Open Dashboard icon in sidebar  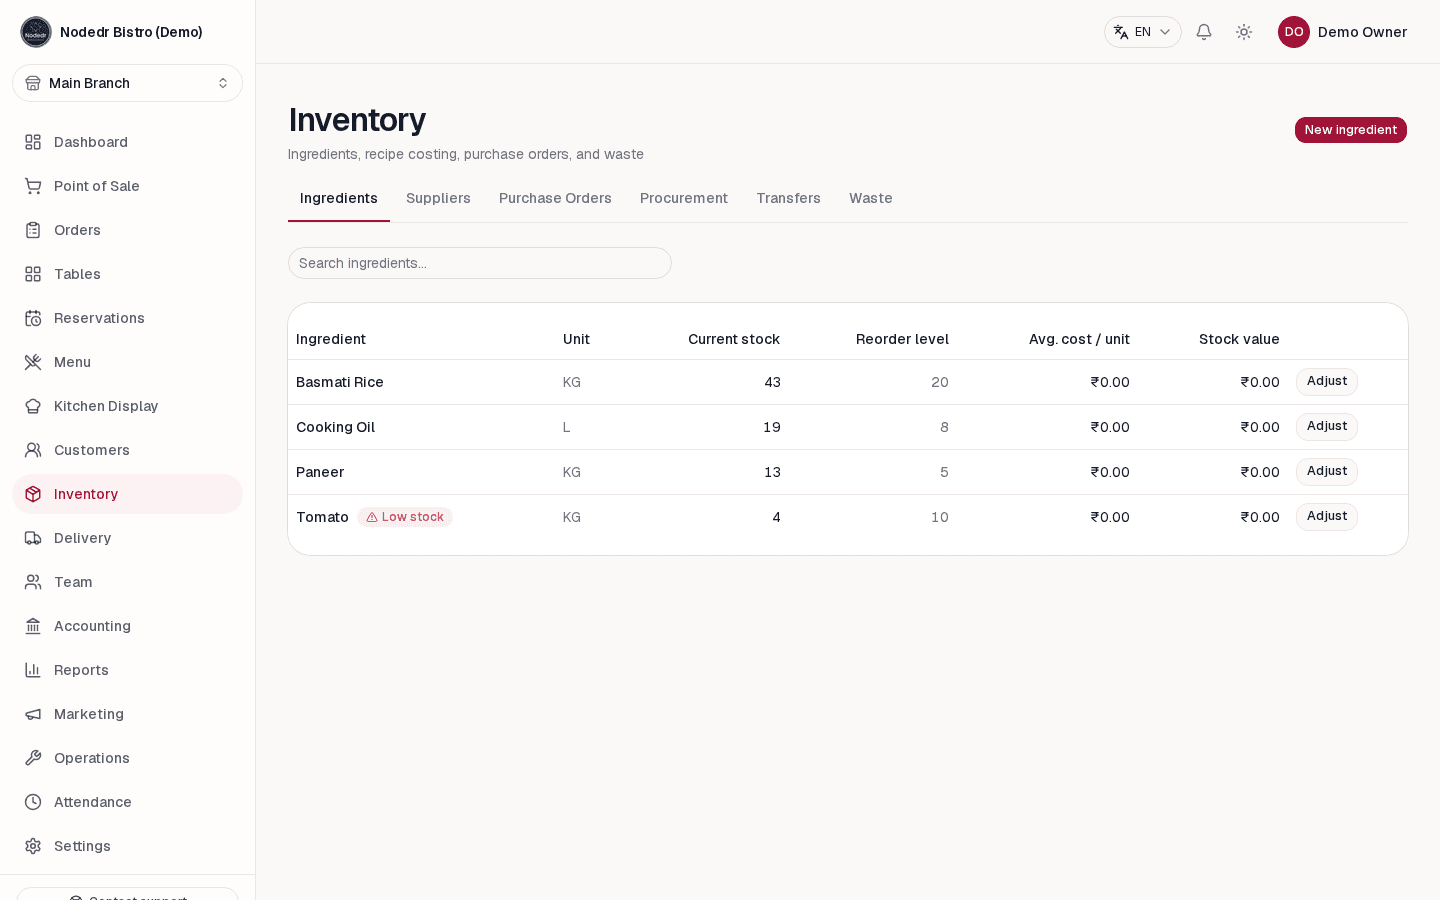pyautogui.click(x=33, y=142)
